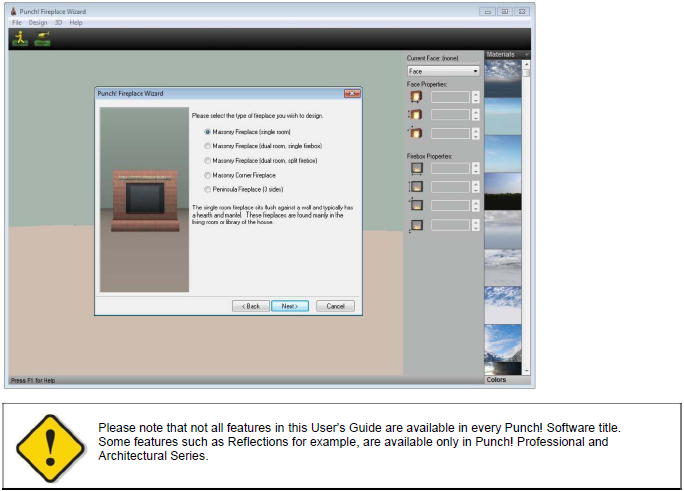This screenshot has width=684, height=491.
Task: Activate the walk-through view icon in toolbar
Action: pyautogui.click(x=20, y=38)
